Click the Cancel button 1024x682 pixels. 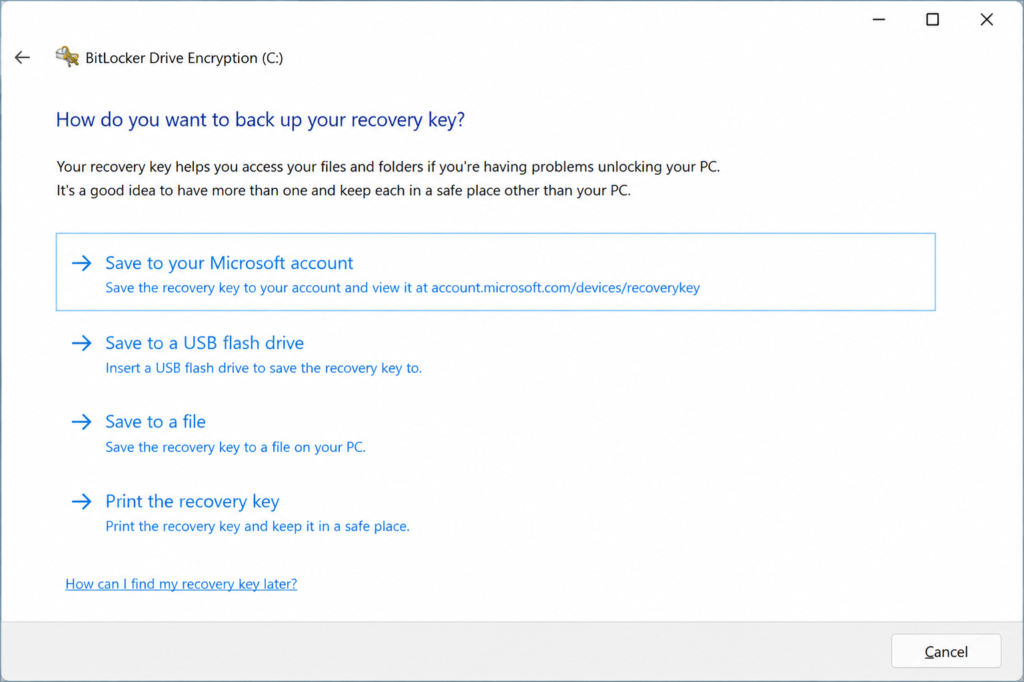[x=946, y=651]
